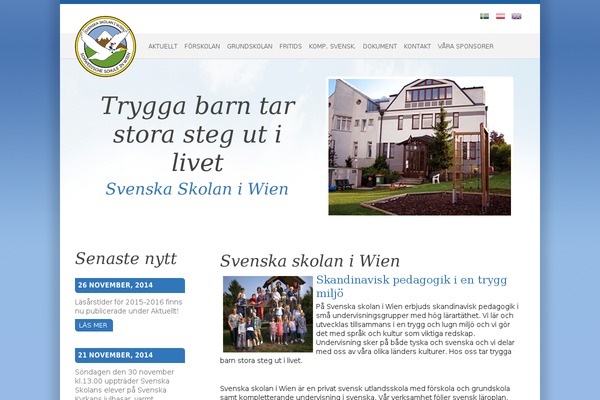Click the text Söndagen den 30 november
Viewport: 600px width, 400px height.
click(124, 372)
